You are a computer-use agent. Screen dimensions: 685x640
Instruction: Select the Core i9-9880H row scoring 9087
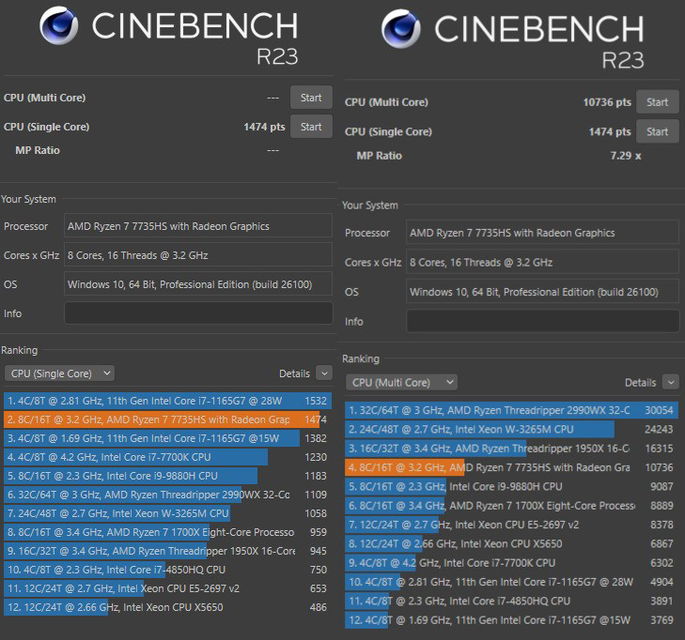click(512, 487)
